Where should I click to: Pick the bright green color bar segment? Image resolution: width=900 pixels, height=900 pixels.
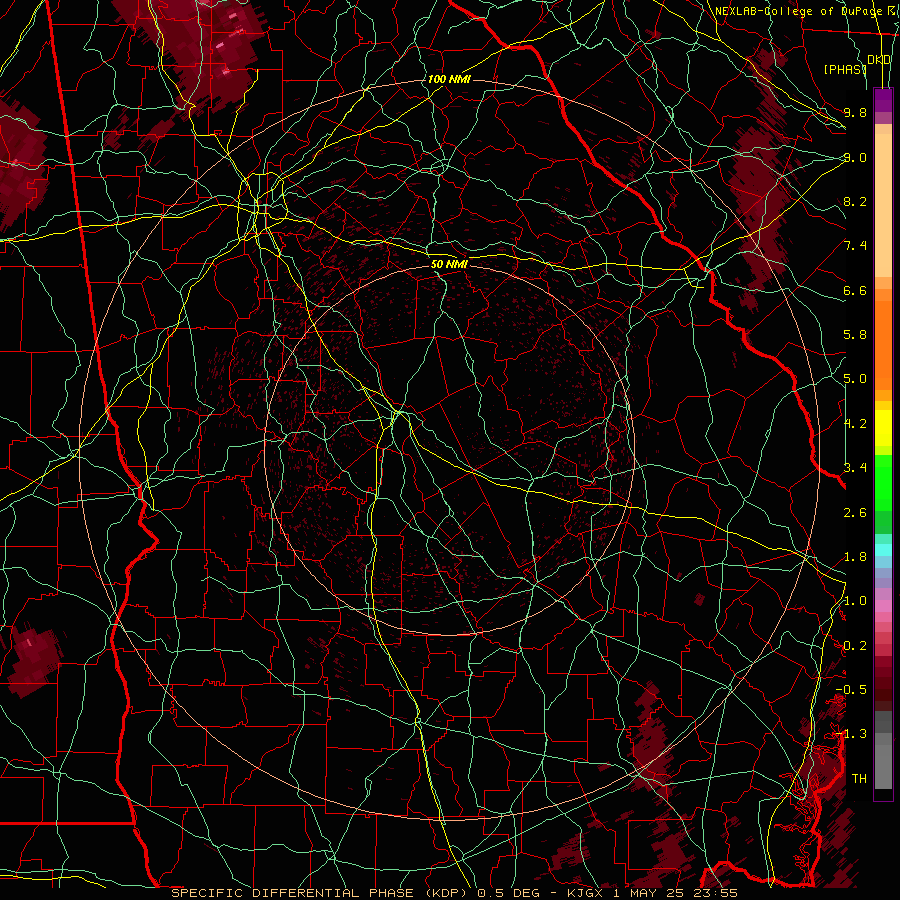(883, 482)
